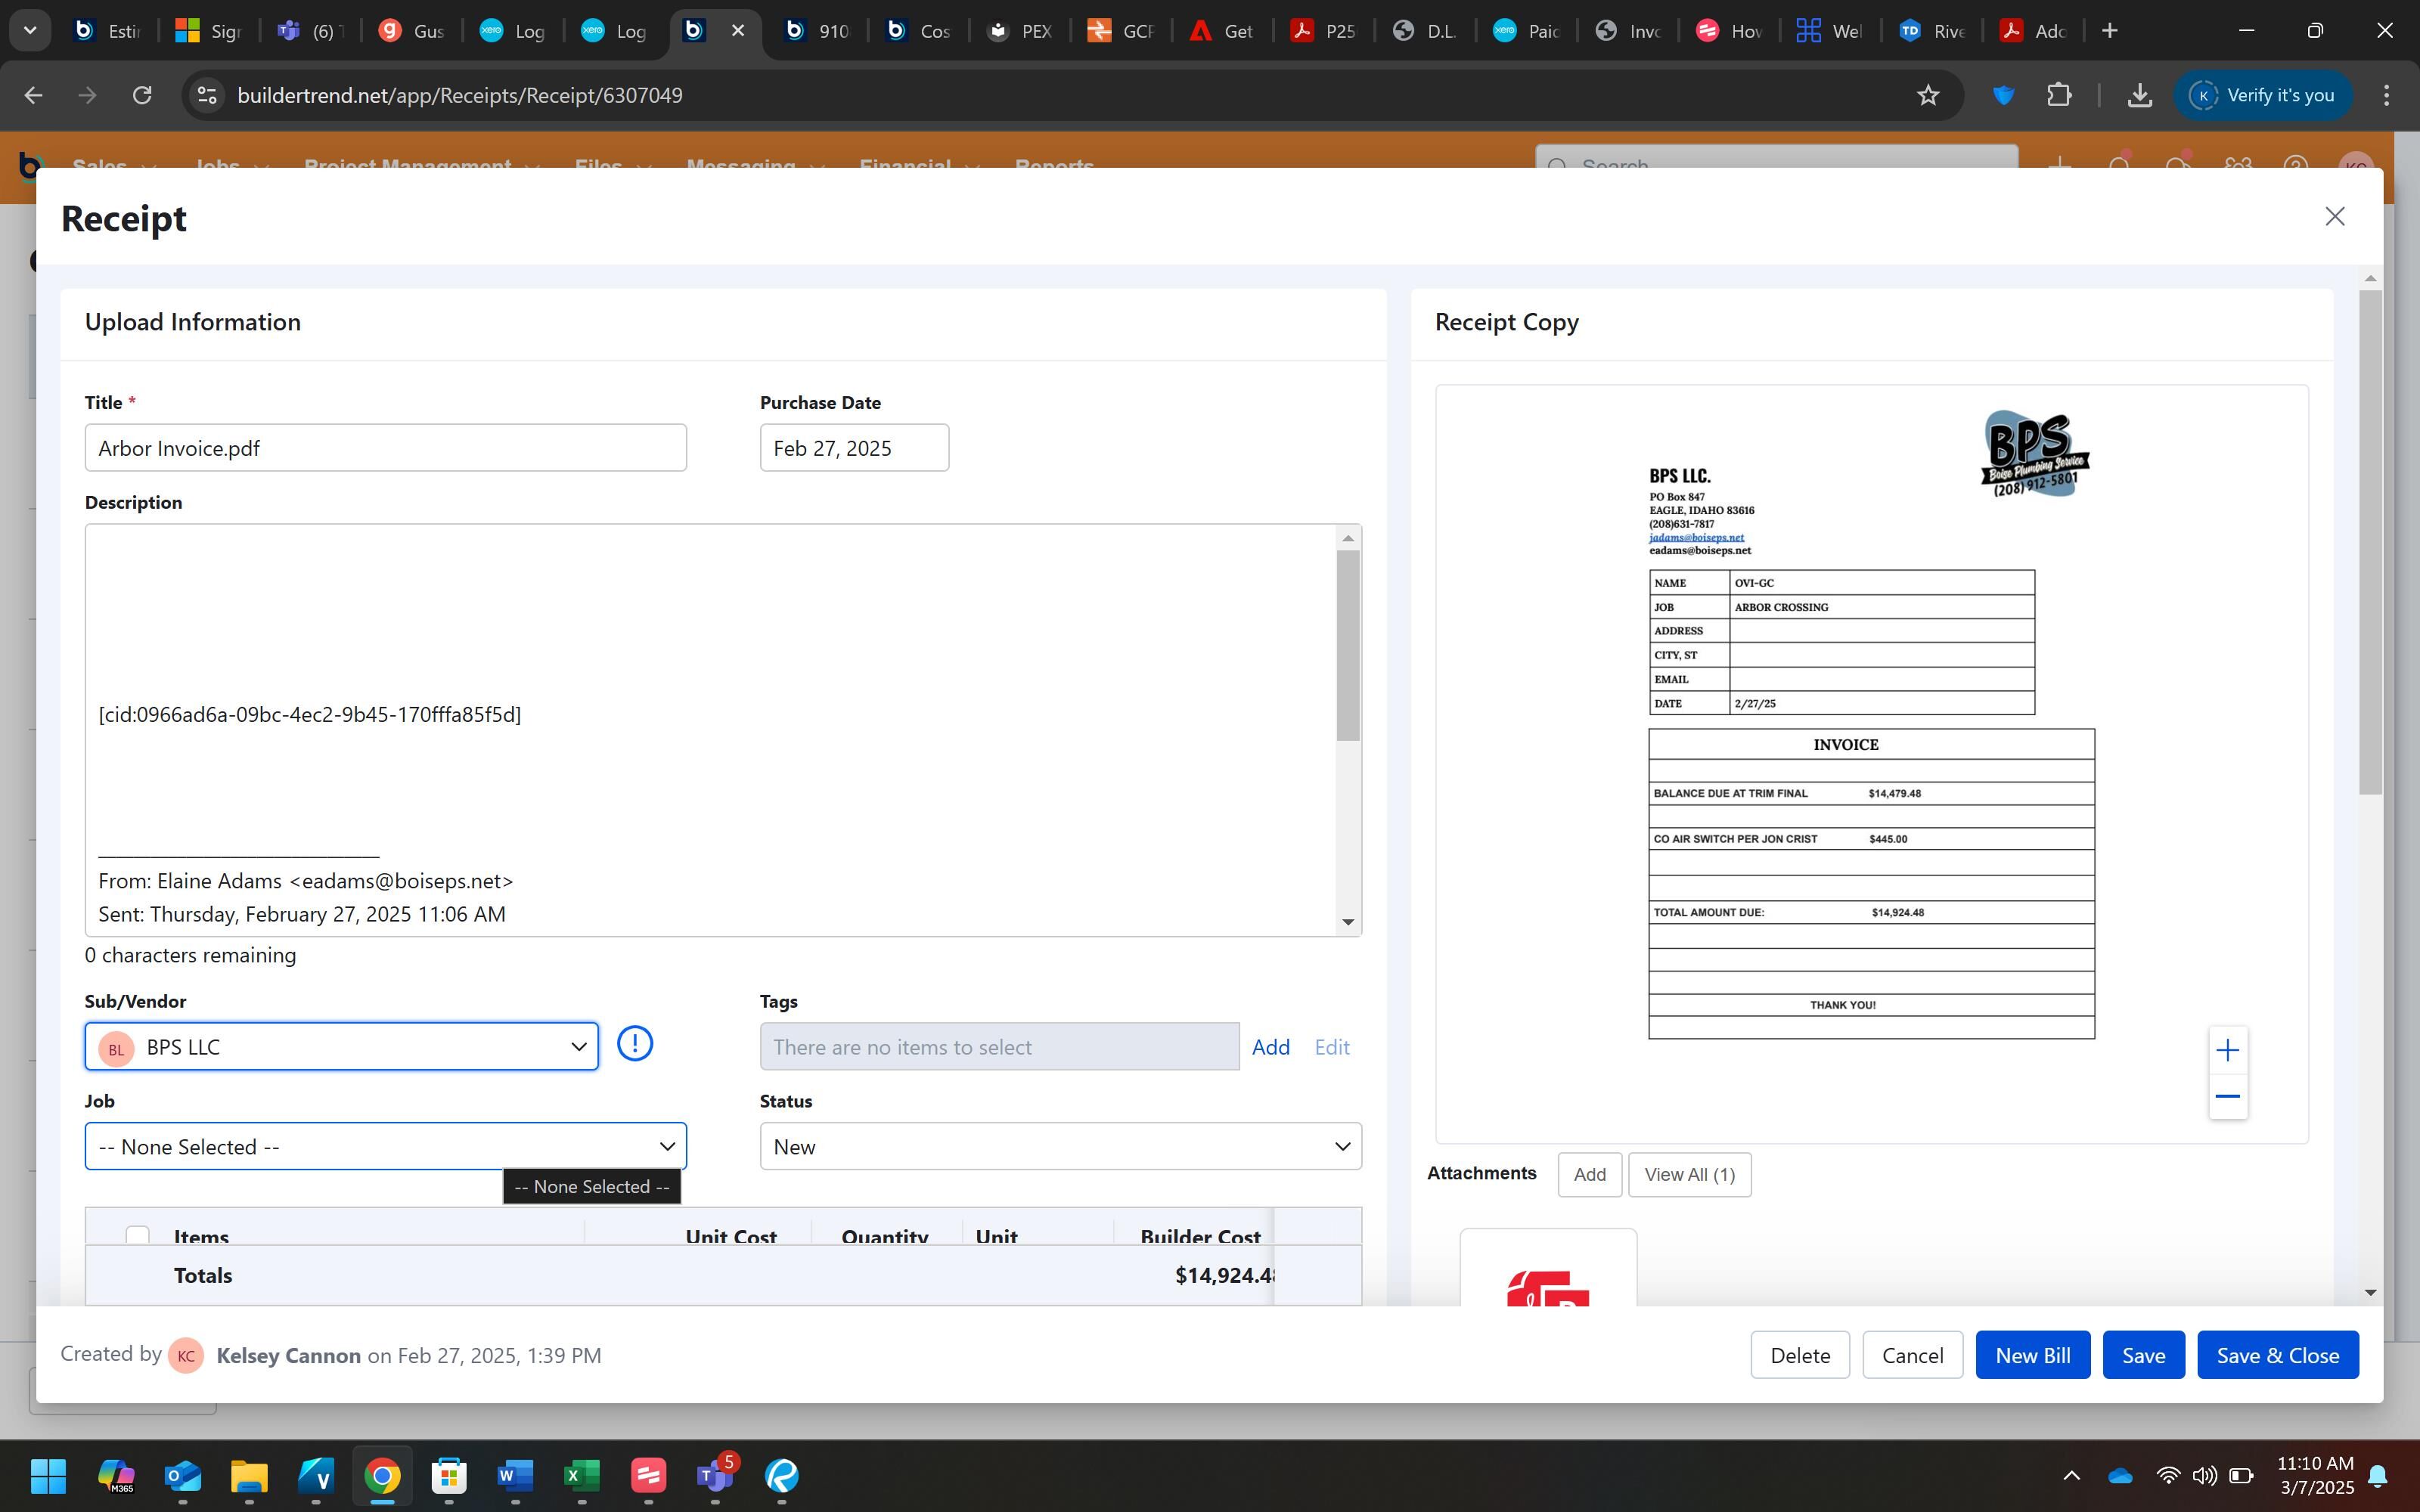Open the browser extensions puzzle icon
The image size is (2420, 1512).
(2059, 95)
